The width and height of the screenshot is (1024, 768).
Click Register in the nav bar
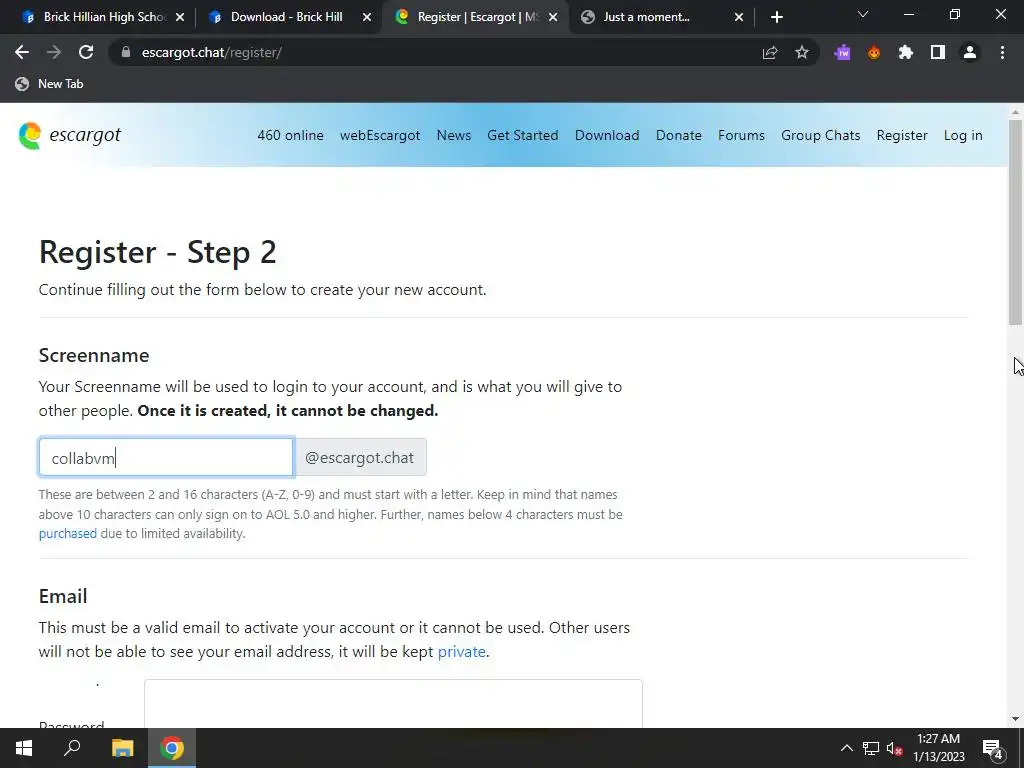[902, 135]
